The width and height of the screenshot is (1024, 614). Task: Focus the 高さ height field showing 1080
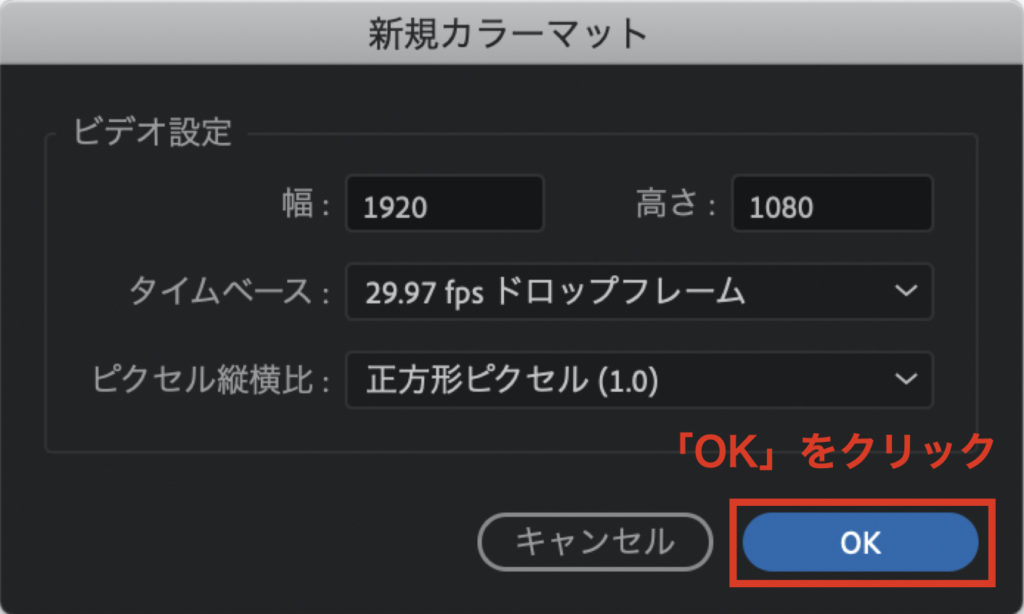pyautogui.click(x=833, y=204)
